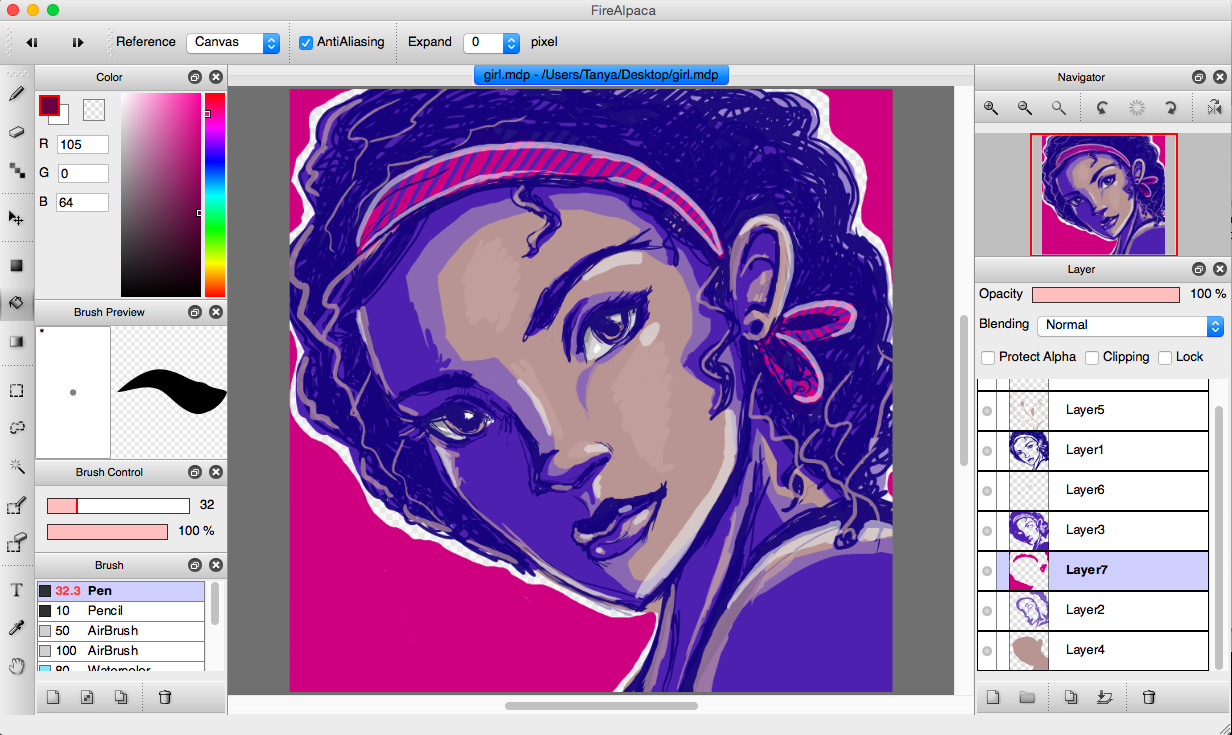Click the next step arrow in top toolbar
The height and width of the screenshot is (735, 1232).
point(77,42)
